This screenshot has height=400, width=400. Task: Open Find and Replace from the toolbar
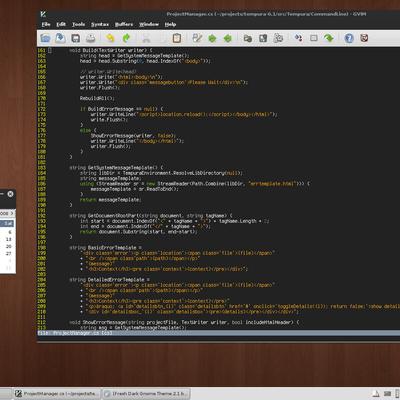pyautogui.click(x=197, y=38)
